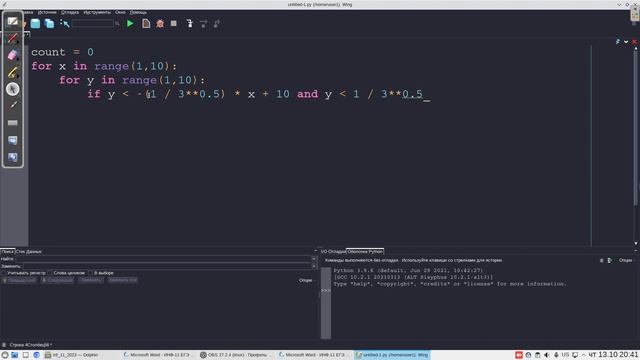Click the microphone tray icon
Screen dimensions: 640x360
tap(556, 355)
